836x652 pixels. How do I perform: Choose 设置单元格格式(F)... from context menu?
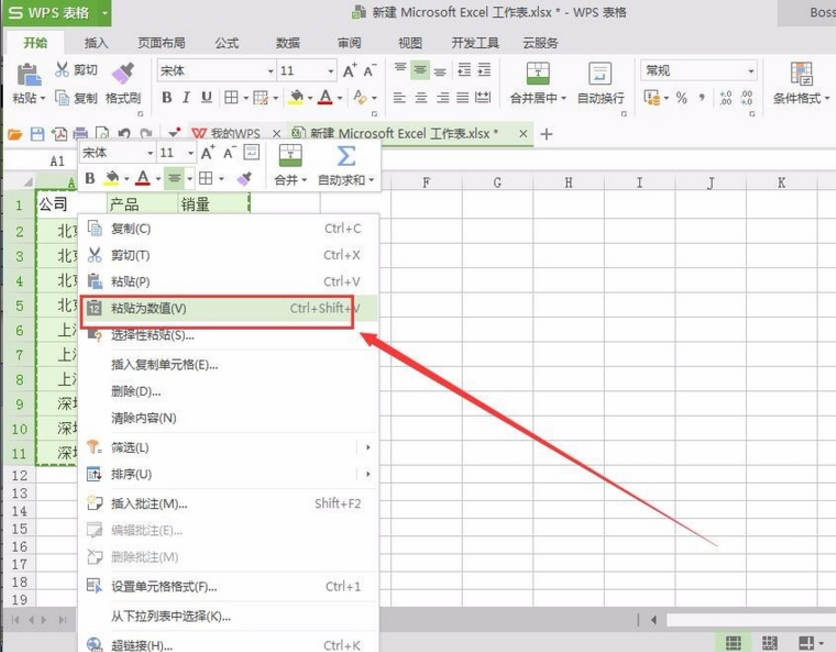coord(229,587)
